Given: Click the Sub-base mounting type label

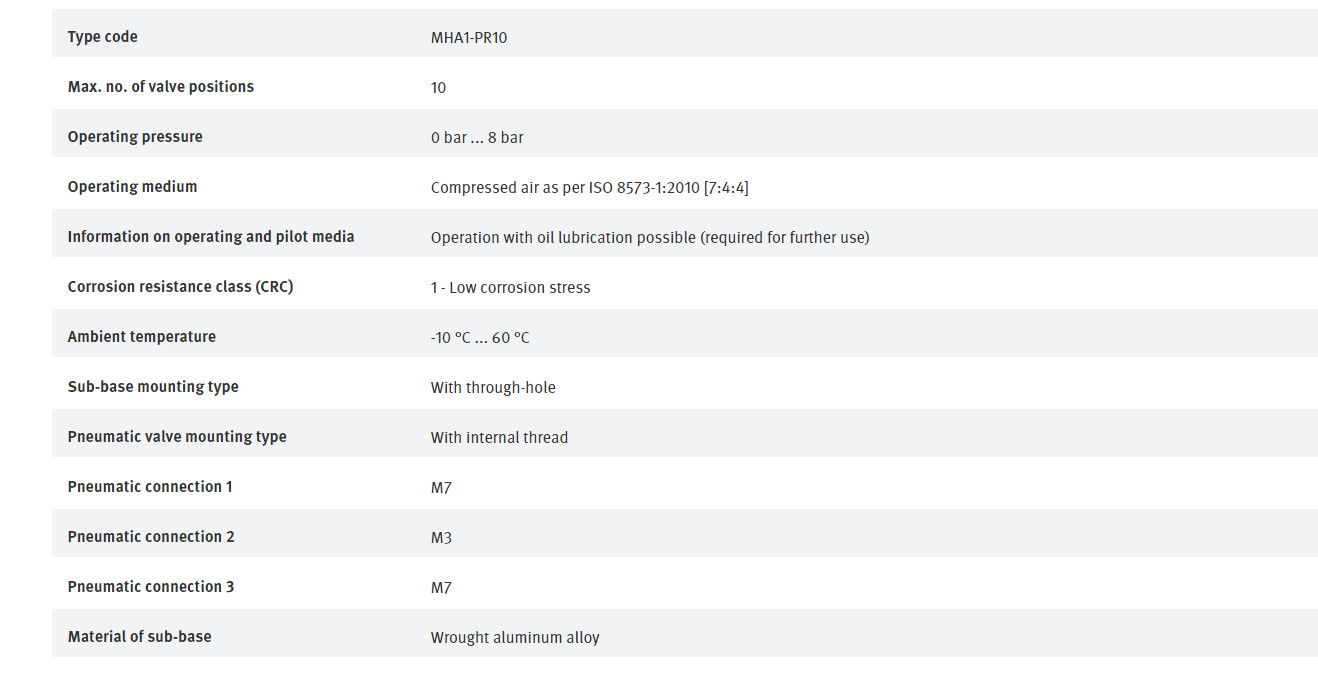Looking at the screenshot, I should tap(153, 387).
